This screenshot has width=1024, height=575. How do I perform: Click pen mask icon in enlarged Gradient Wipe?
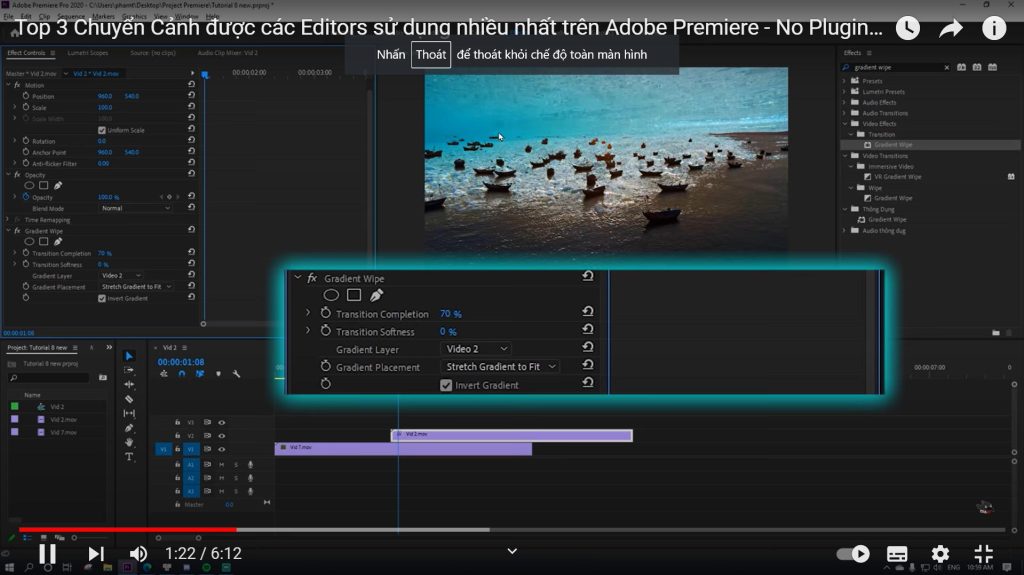[x=376, y=295]
